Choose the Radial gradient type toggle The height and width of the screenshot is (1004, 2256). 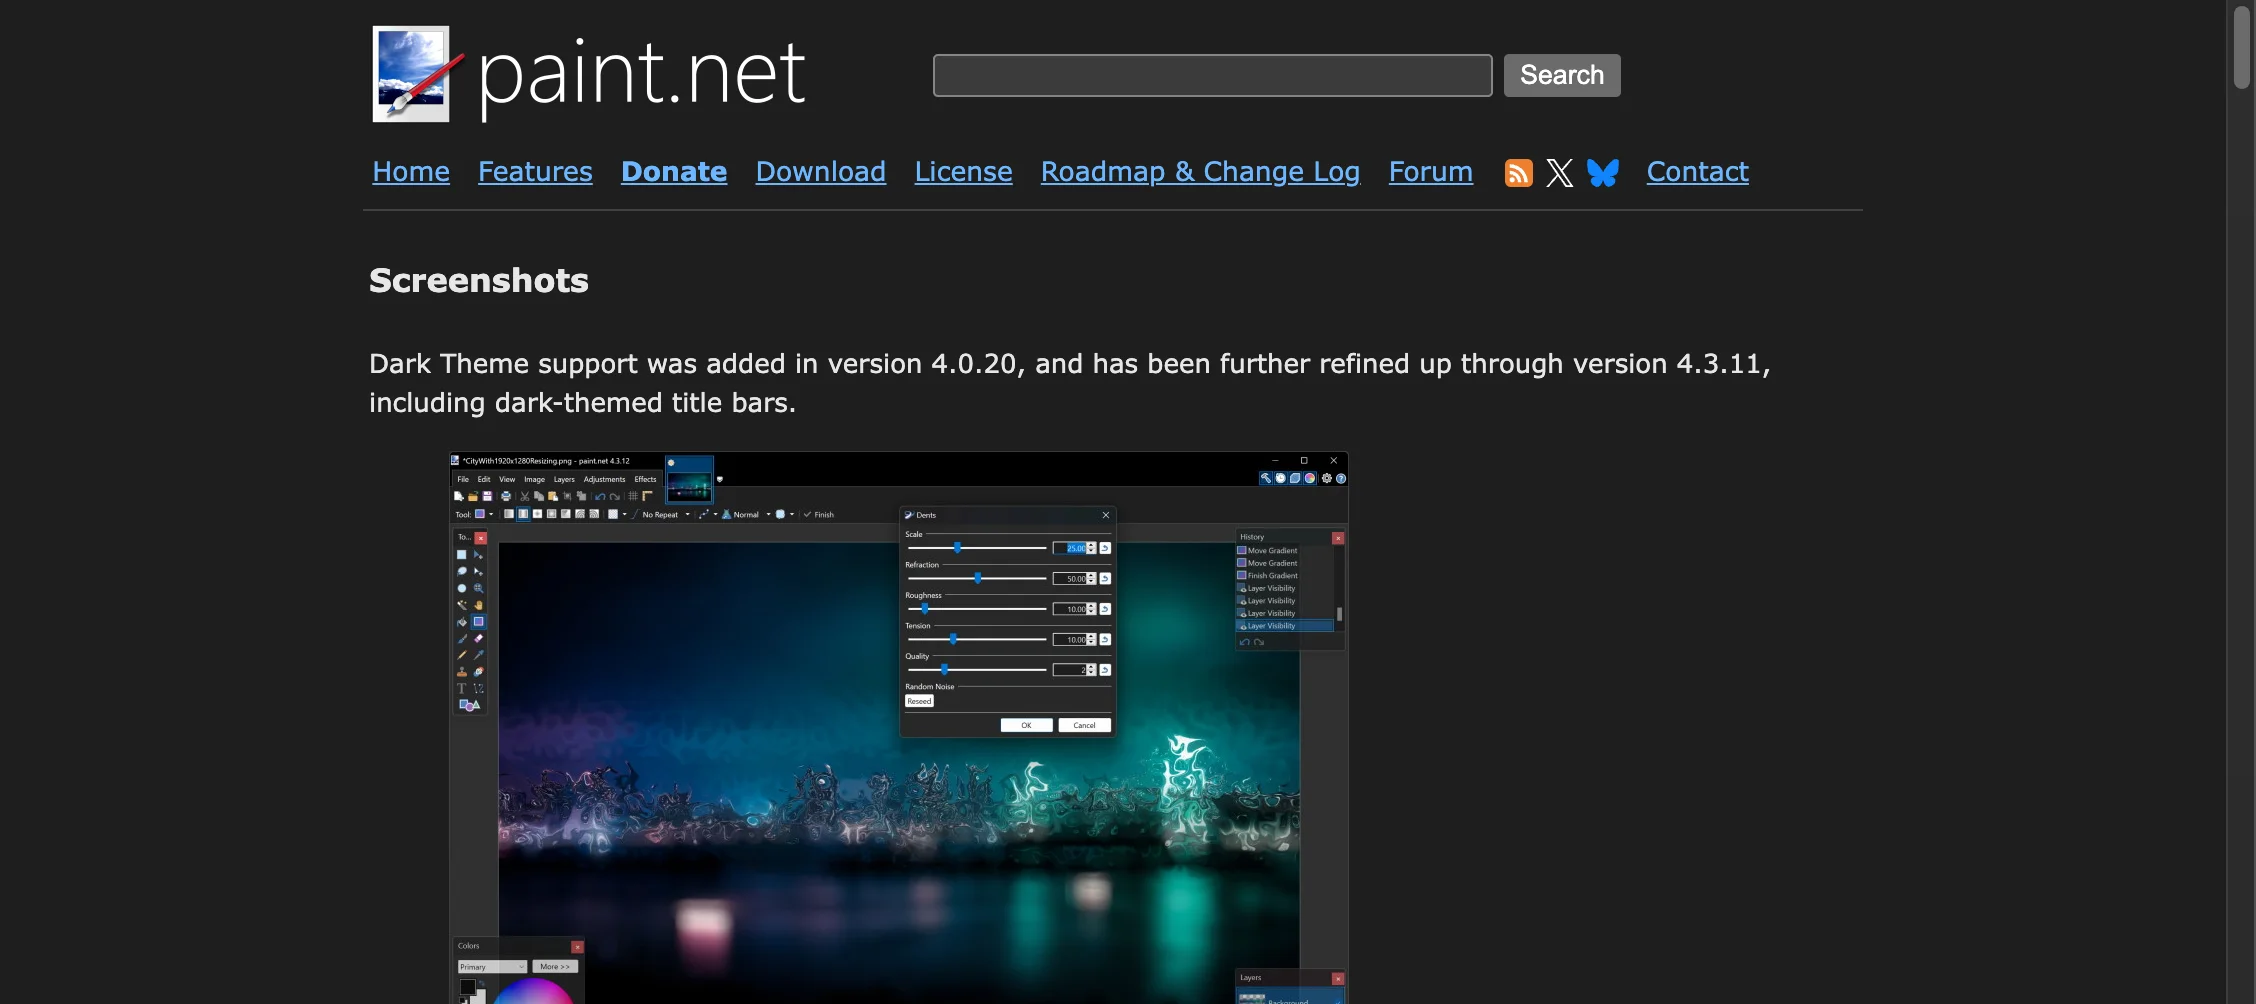pyautogui.click(x=552, y=515)
